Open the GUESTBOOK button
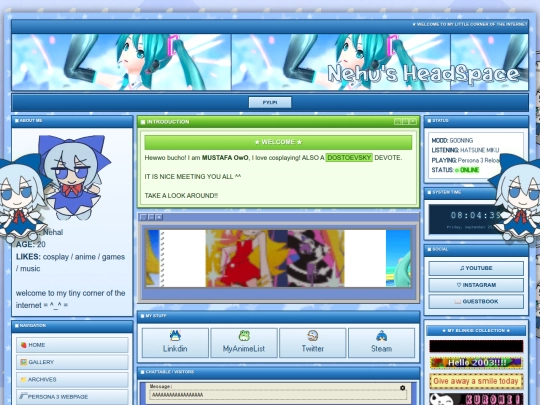540x405 pixels. 476,301
